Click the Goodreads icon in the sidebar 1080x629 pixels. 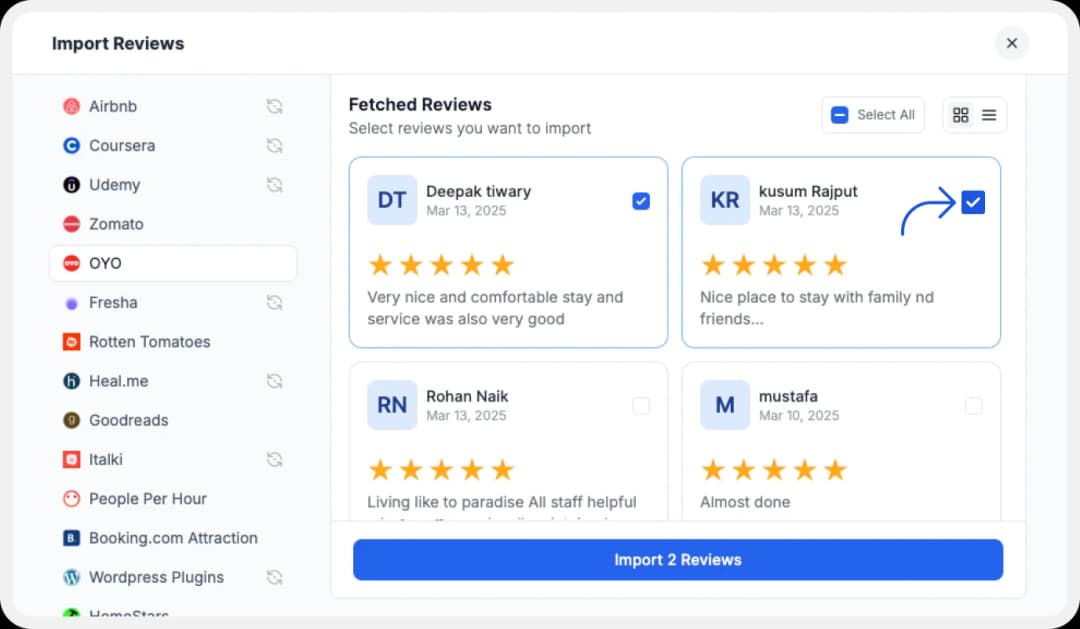click(x=71, y=420)
